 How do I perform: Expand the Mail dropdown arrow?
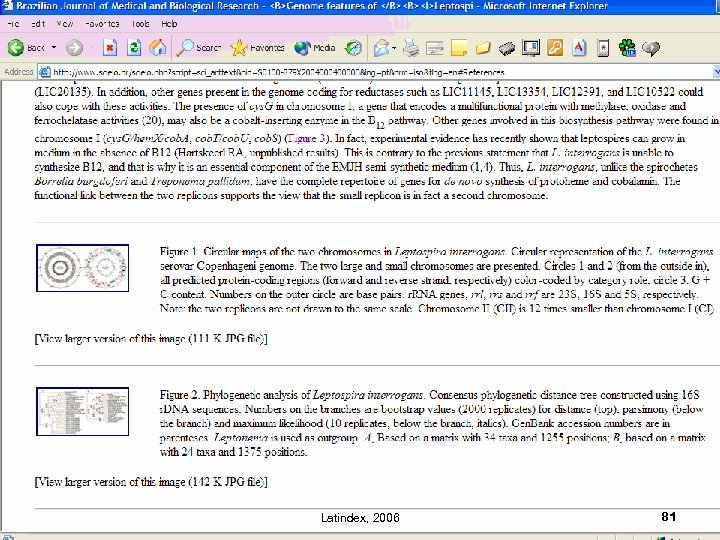click(x=394, y=47)
